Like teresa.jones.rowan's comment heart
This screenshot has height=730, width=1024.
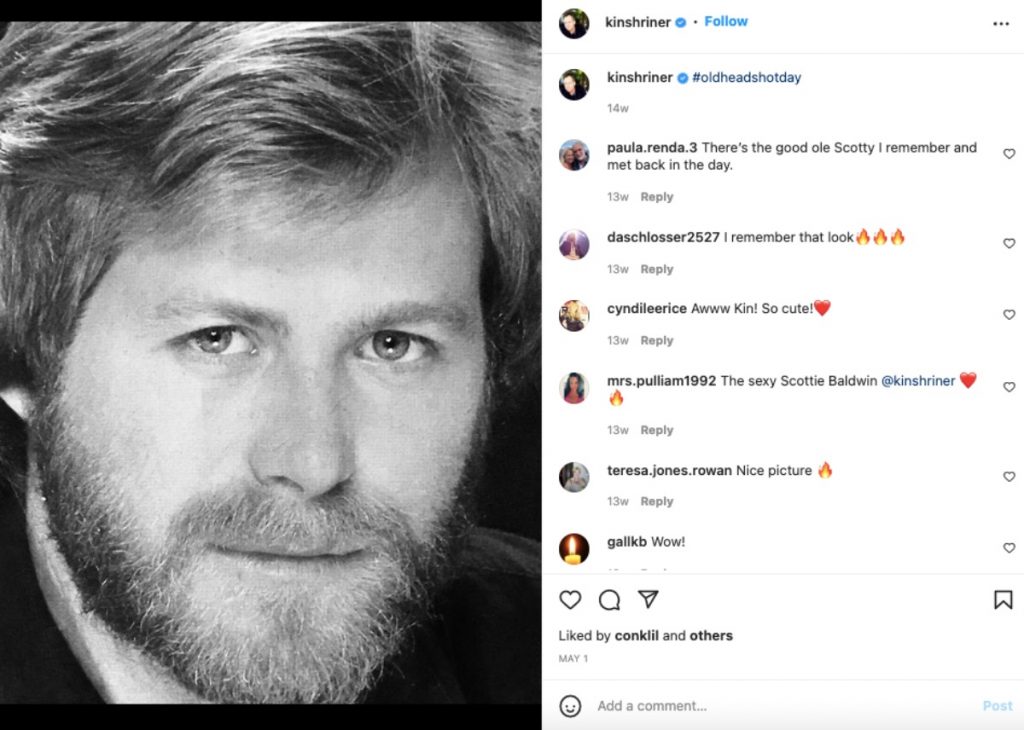coord(1008,477)
